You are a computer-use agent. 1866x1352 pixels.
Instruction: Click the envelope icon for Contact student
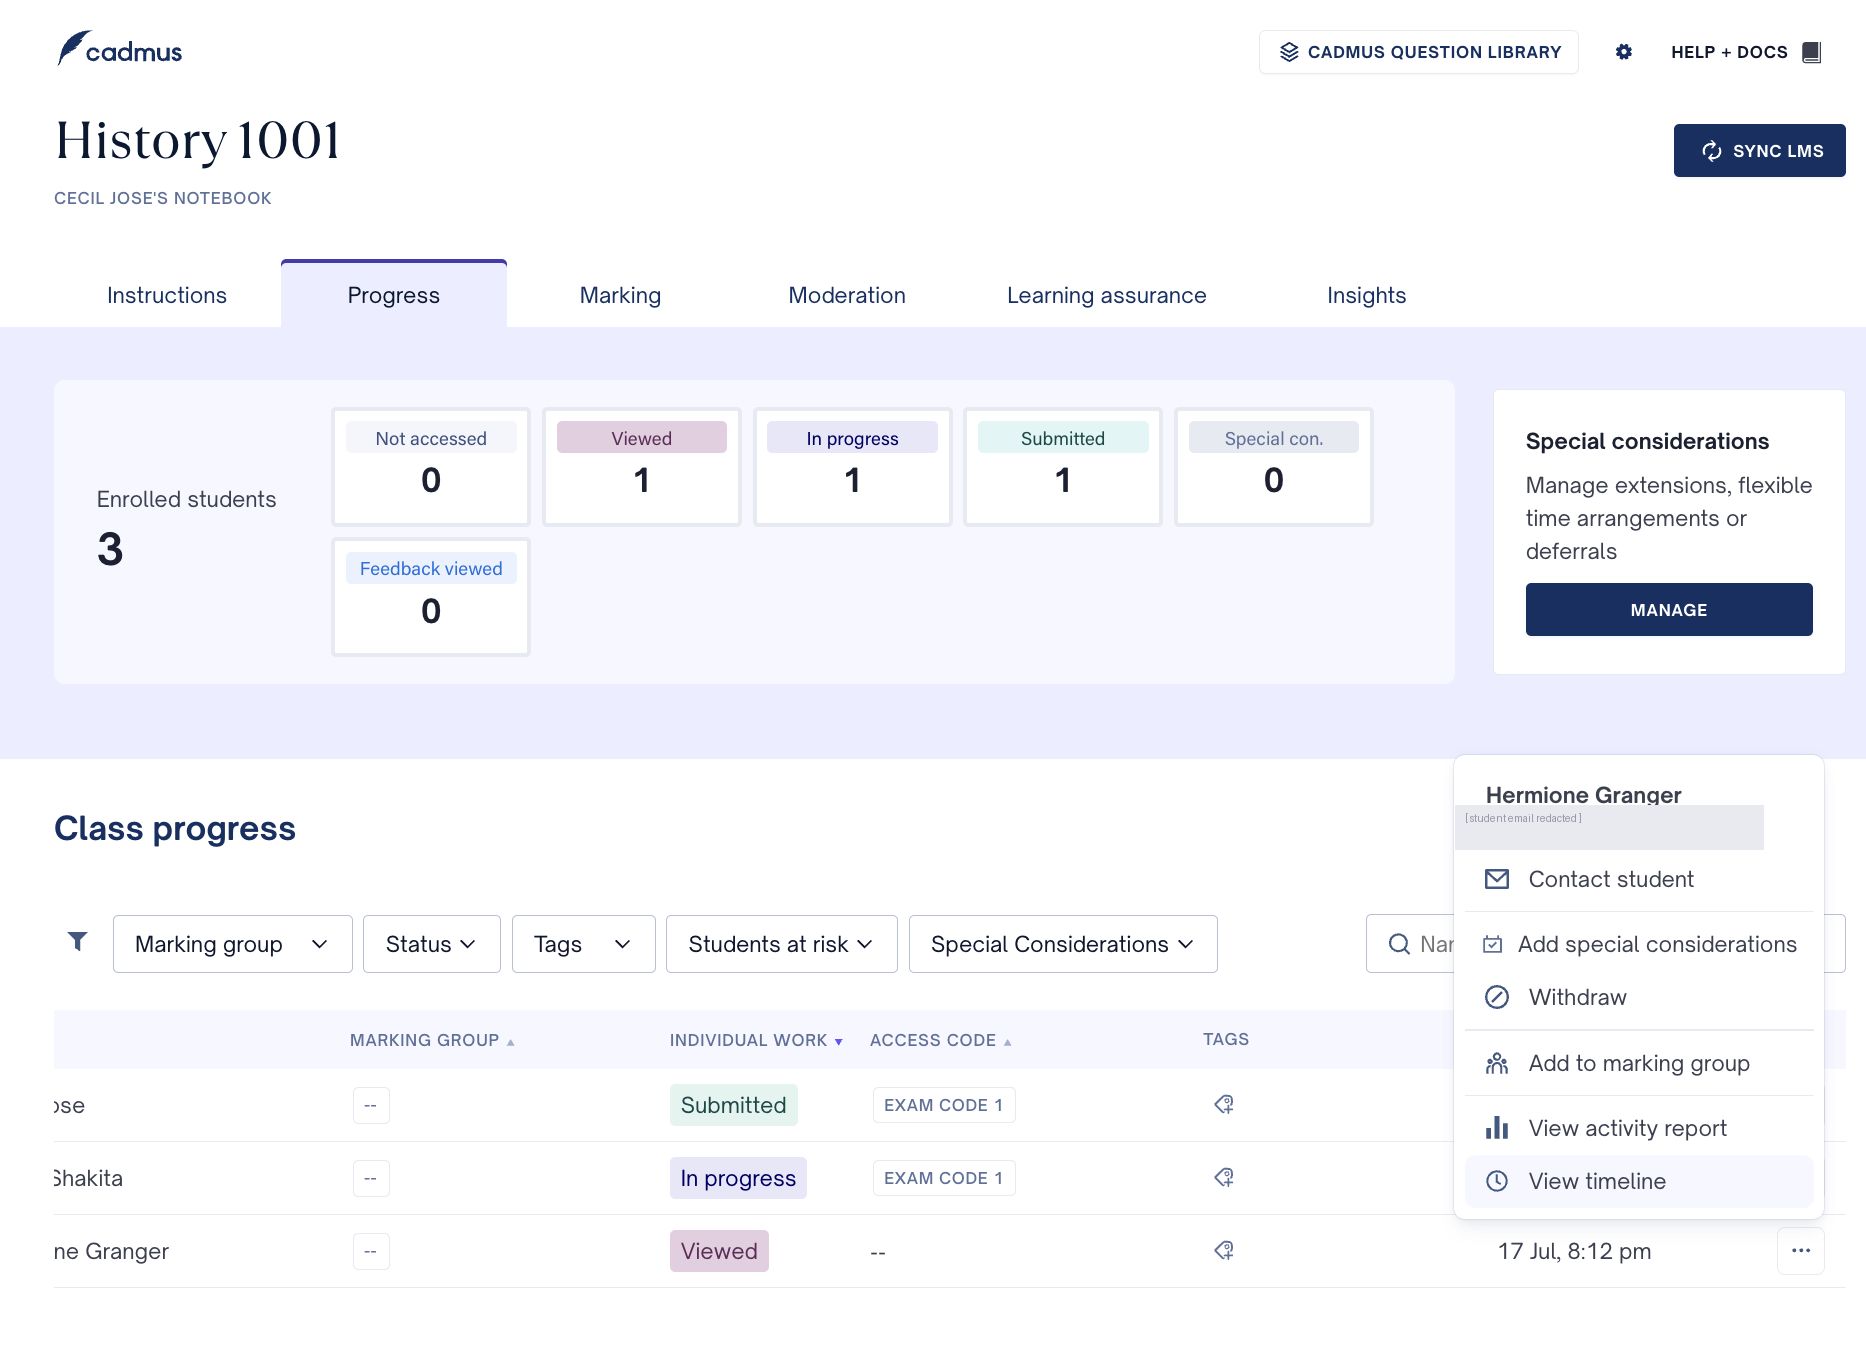click(1497, 879)
